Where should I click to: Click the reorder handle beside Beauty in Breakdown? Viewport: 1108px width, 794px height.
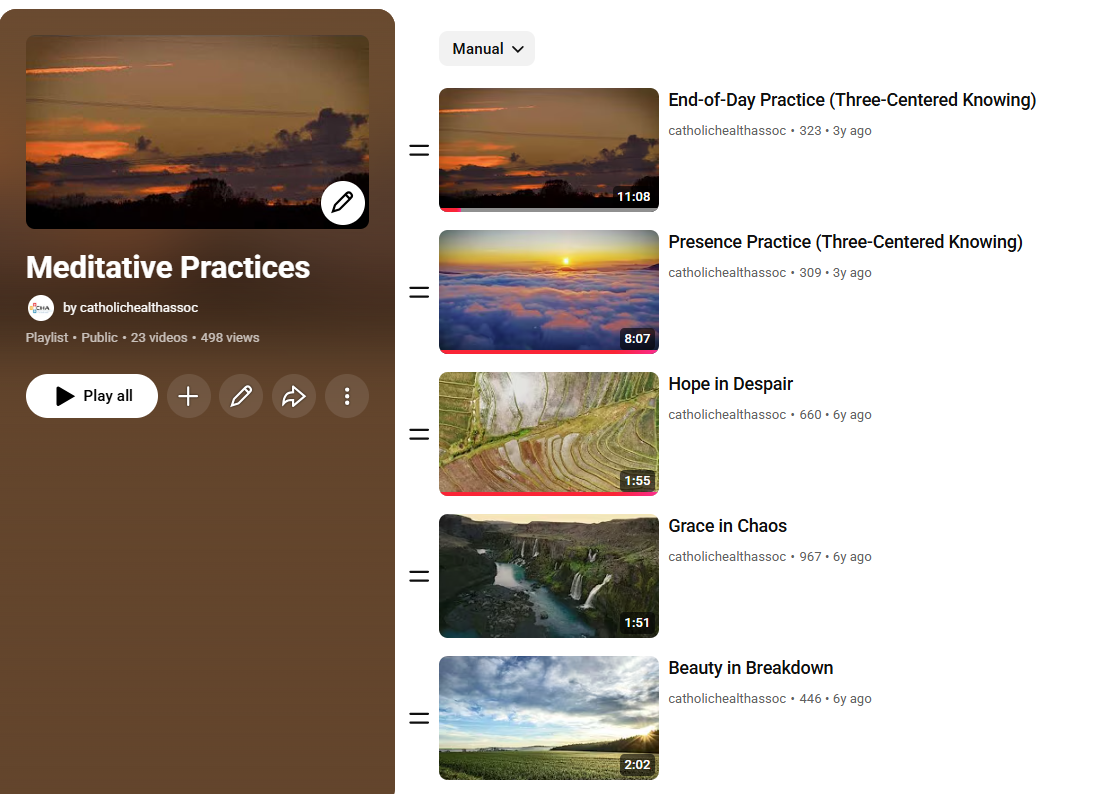coord(419,718)
